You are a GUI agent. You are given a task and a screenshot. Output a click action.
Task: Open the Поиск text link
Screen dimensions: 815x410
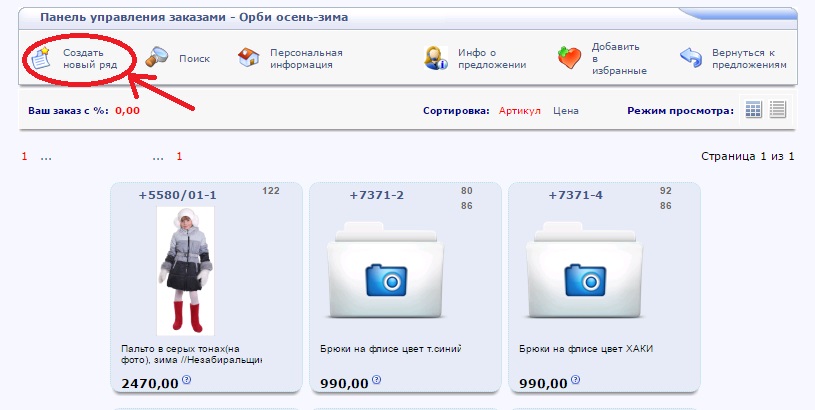[x=194, y=59]
